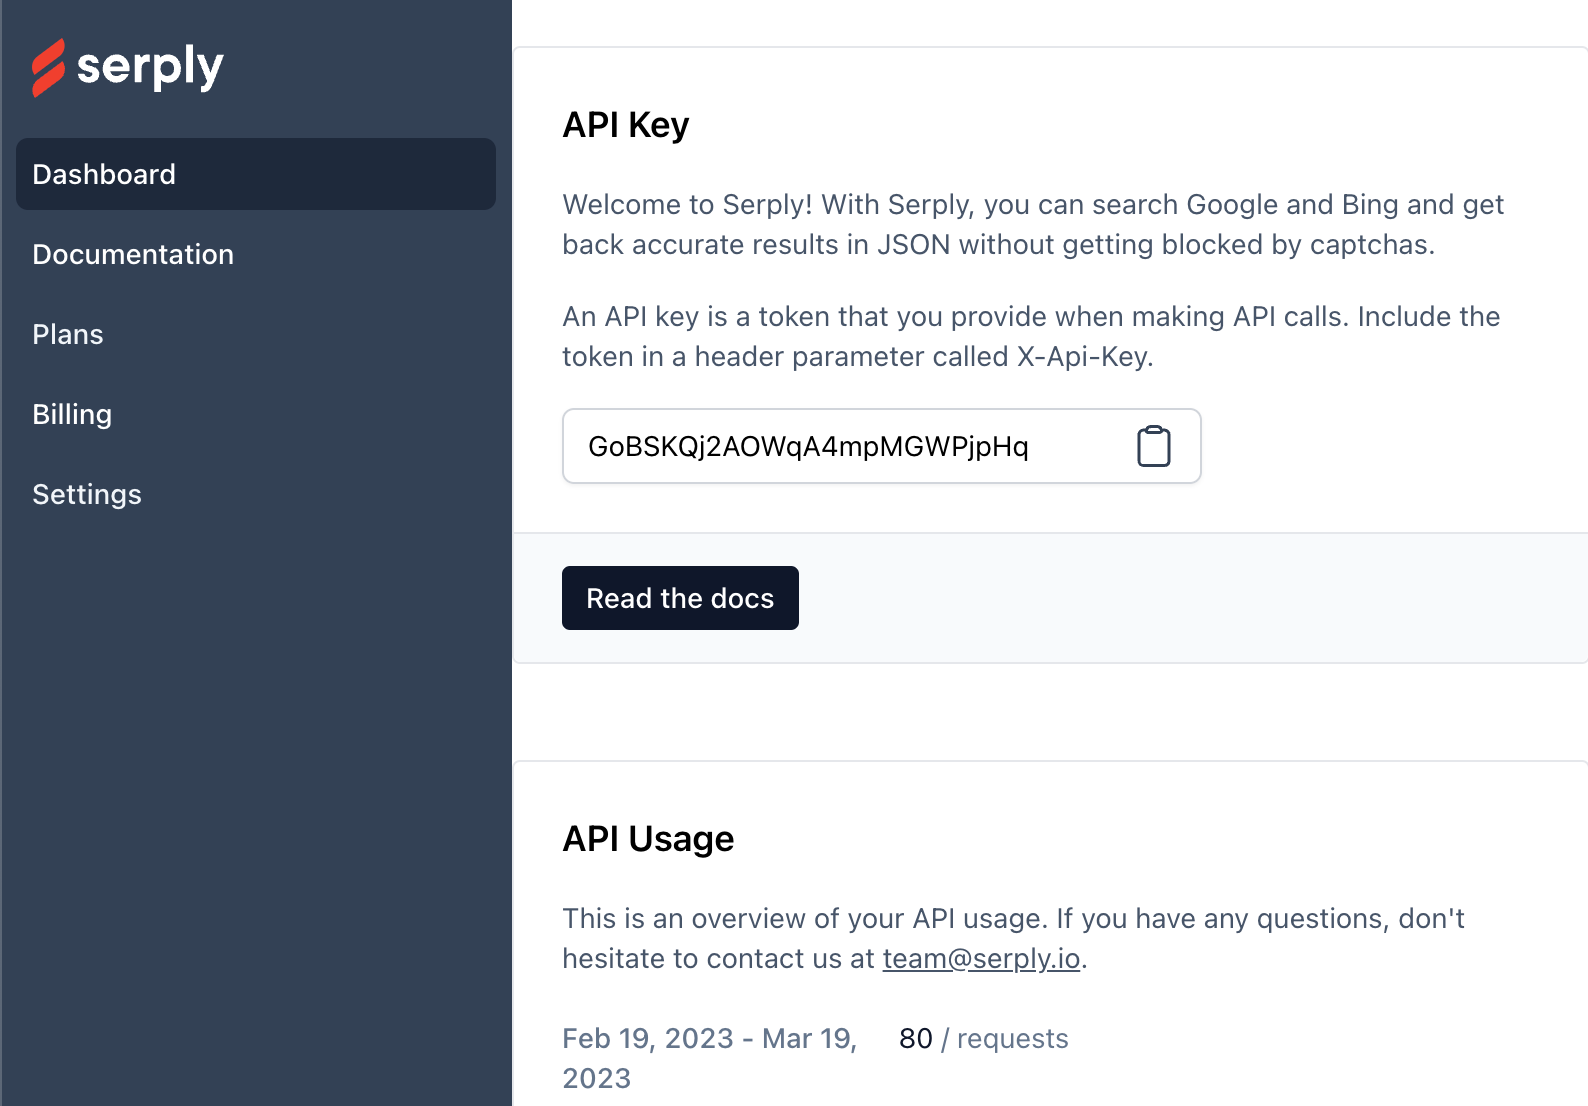
Task: Click the serply wordmark text
Action: 150,68
